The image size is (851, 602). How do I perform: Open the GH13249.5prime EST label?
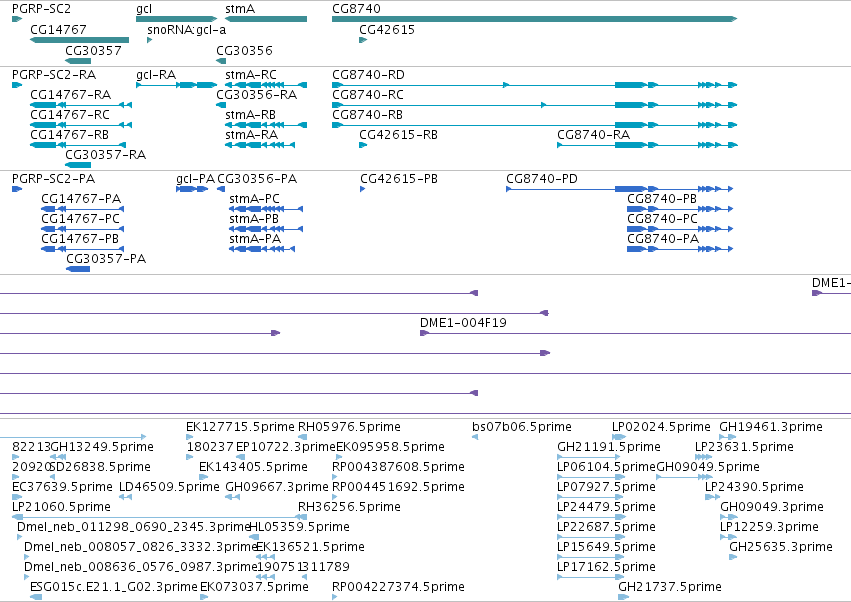(x=103, y=447)
